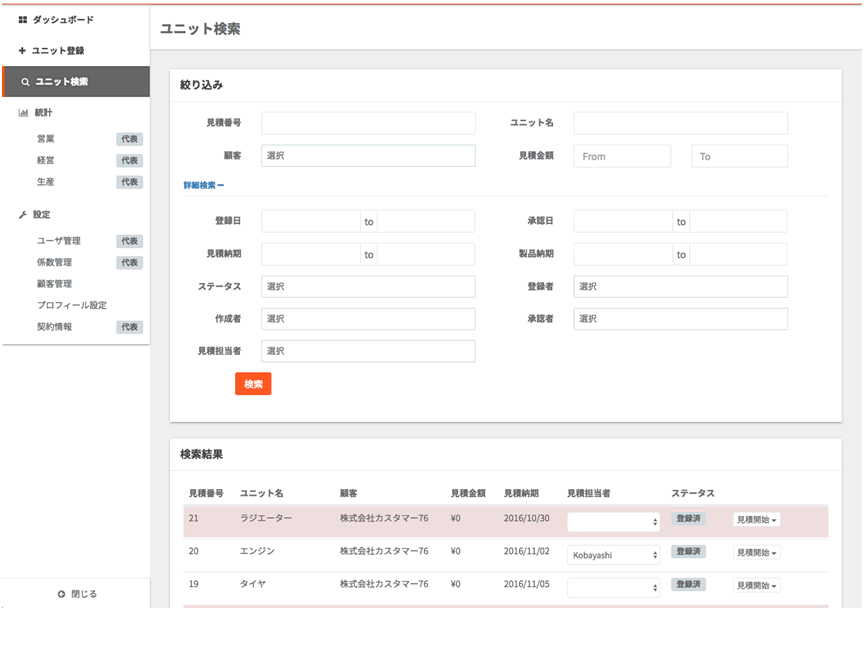
Task: Click the bar chart icon beside 統計
Action: (x=23, y=113)
